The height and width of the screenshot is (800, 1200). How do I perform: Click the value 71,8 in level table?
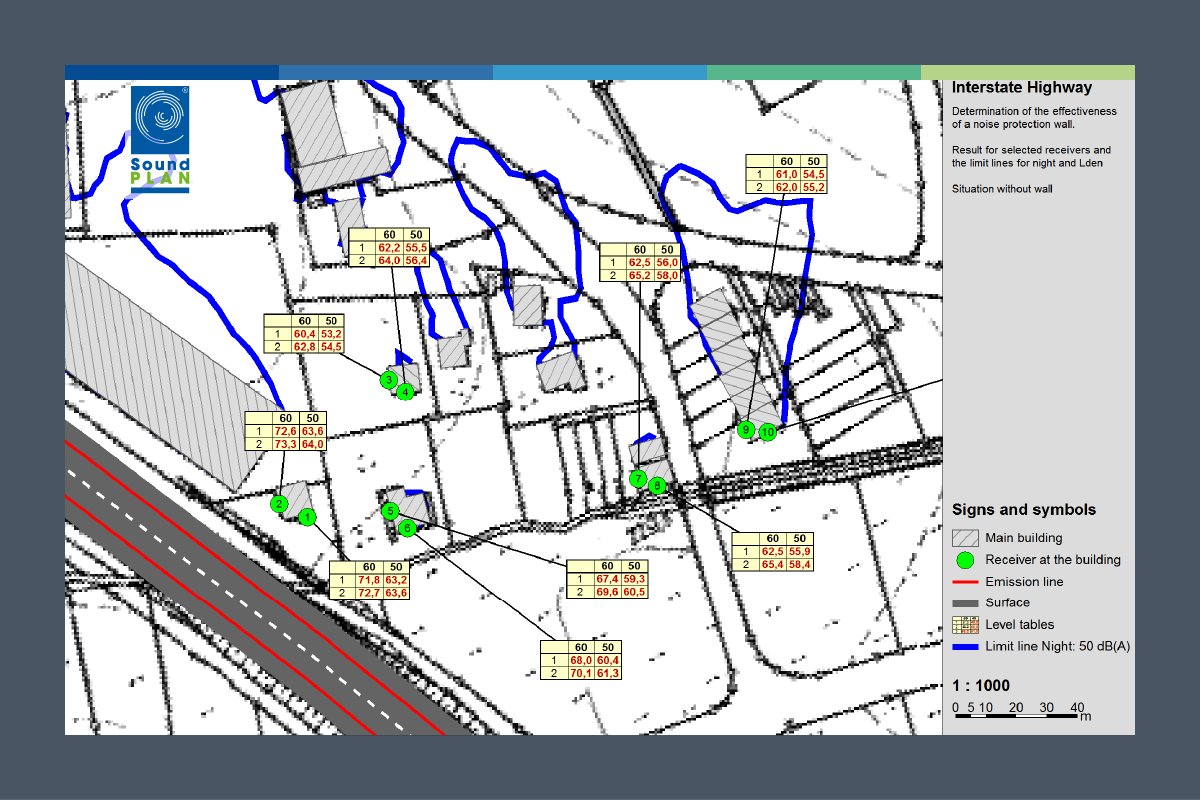tap(370, 579)
